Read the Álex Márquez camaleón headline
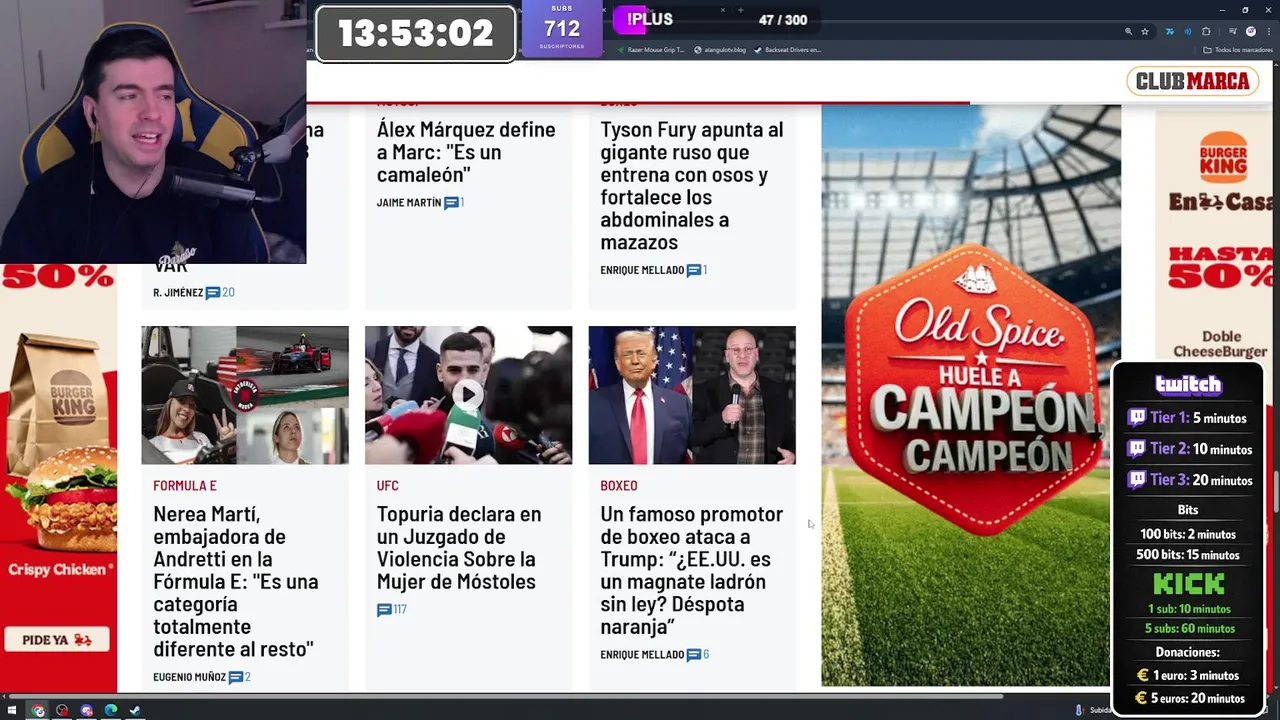 (466, 152)
